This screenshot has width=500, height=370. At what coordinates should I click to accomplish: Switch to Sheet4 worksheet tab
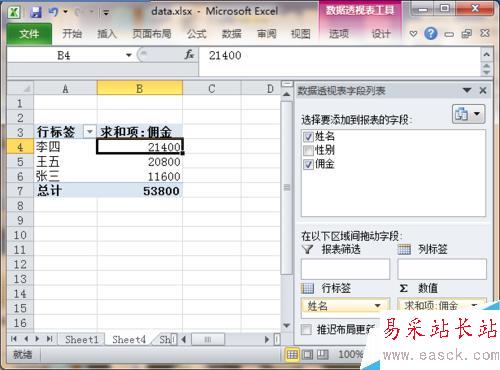pyautogui.click(x=129, y=340)
